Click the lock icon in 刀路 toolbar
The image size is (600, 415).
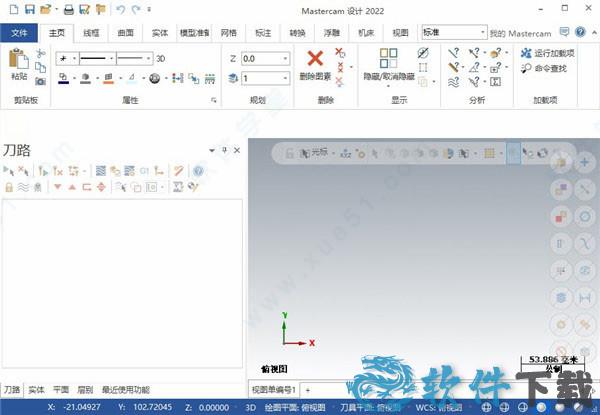pyautogui.click(x=9, y=186)
